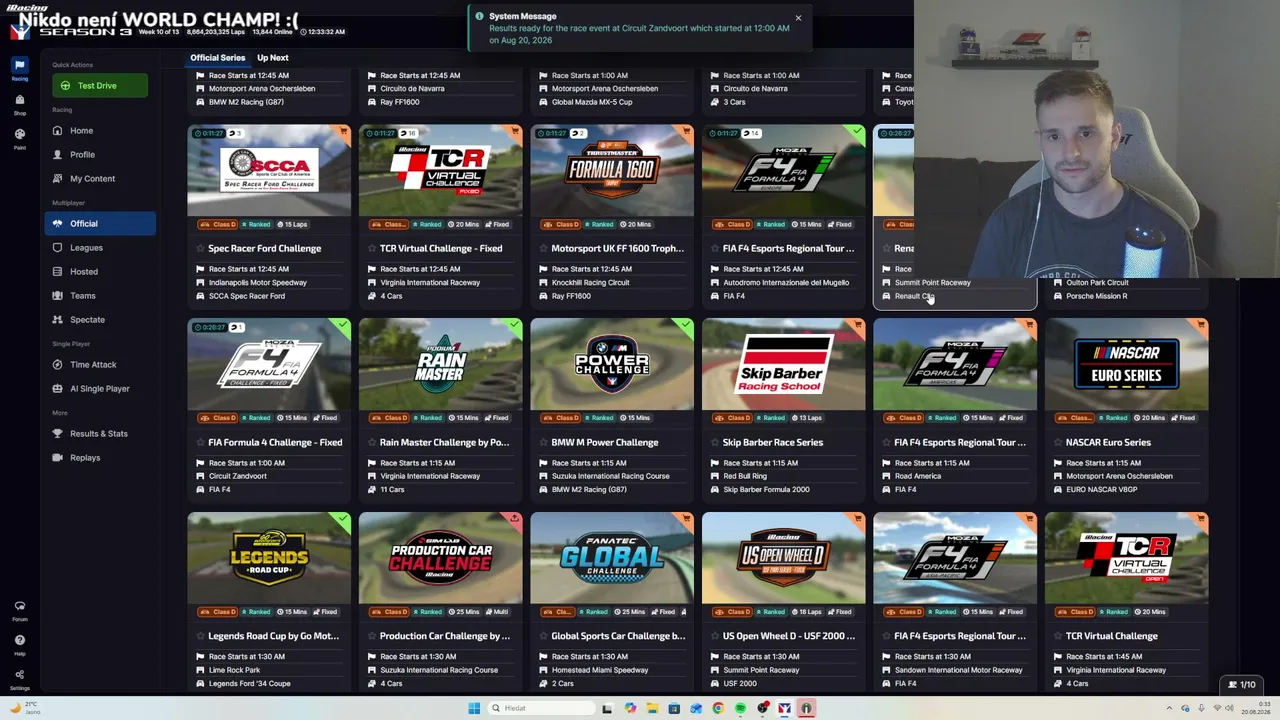Star the Rain Master Challenge series
Image resolution: width=1280 pixels, height=720 pixels.
pyautogui.click(x=372, y=442)
